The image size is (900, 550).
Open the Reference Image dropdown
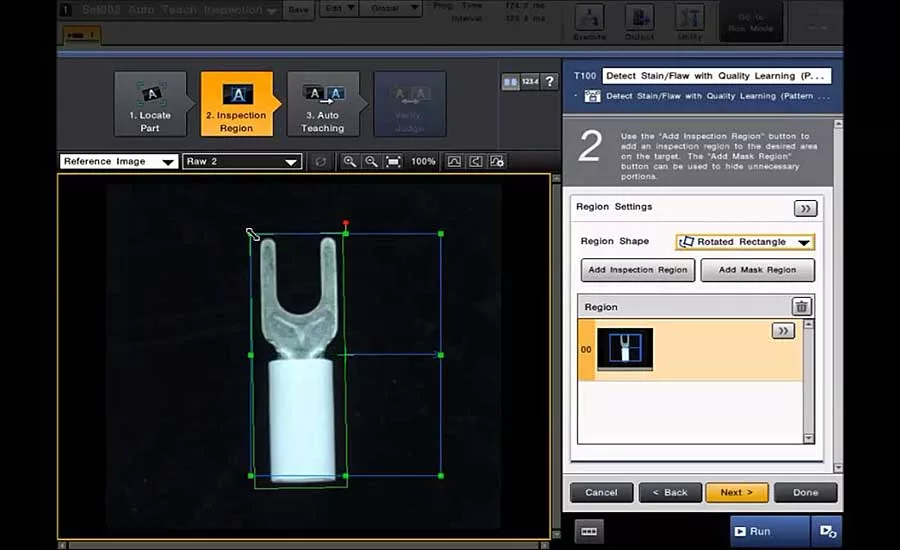pos(119,162)
